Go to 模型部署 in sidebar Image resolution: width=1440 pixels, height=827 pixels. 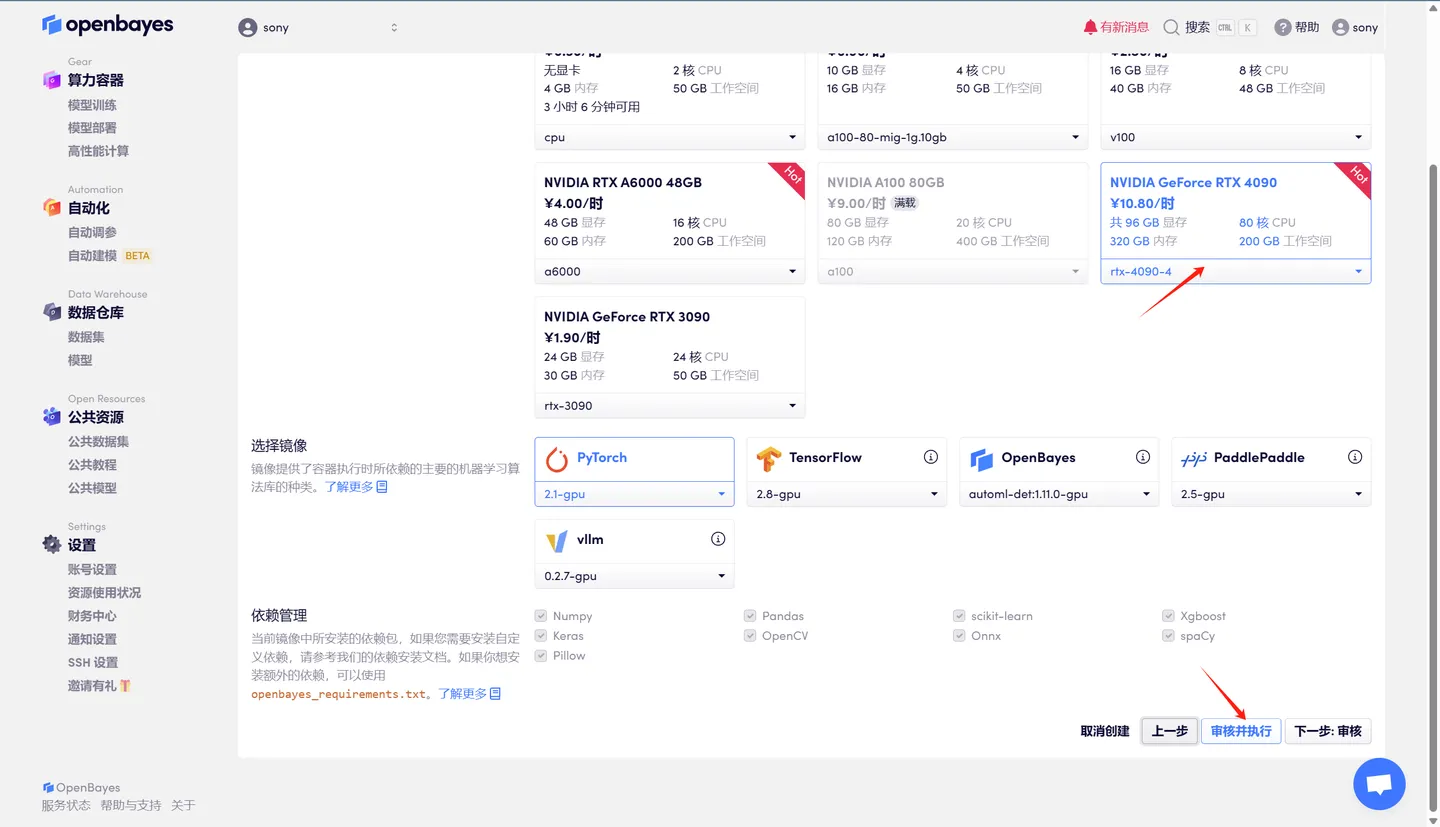[x=92, y=128]
